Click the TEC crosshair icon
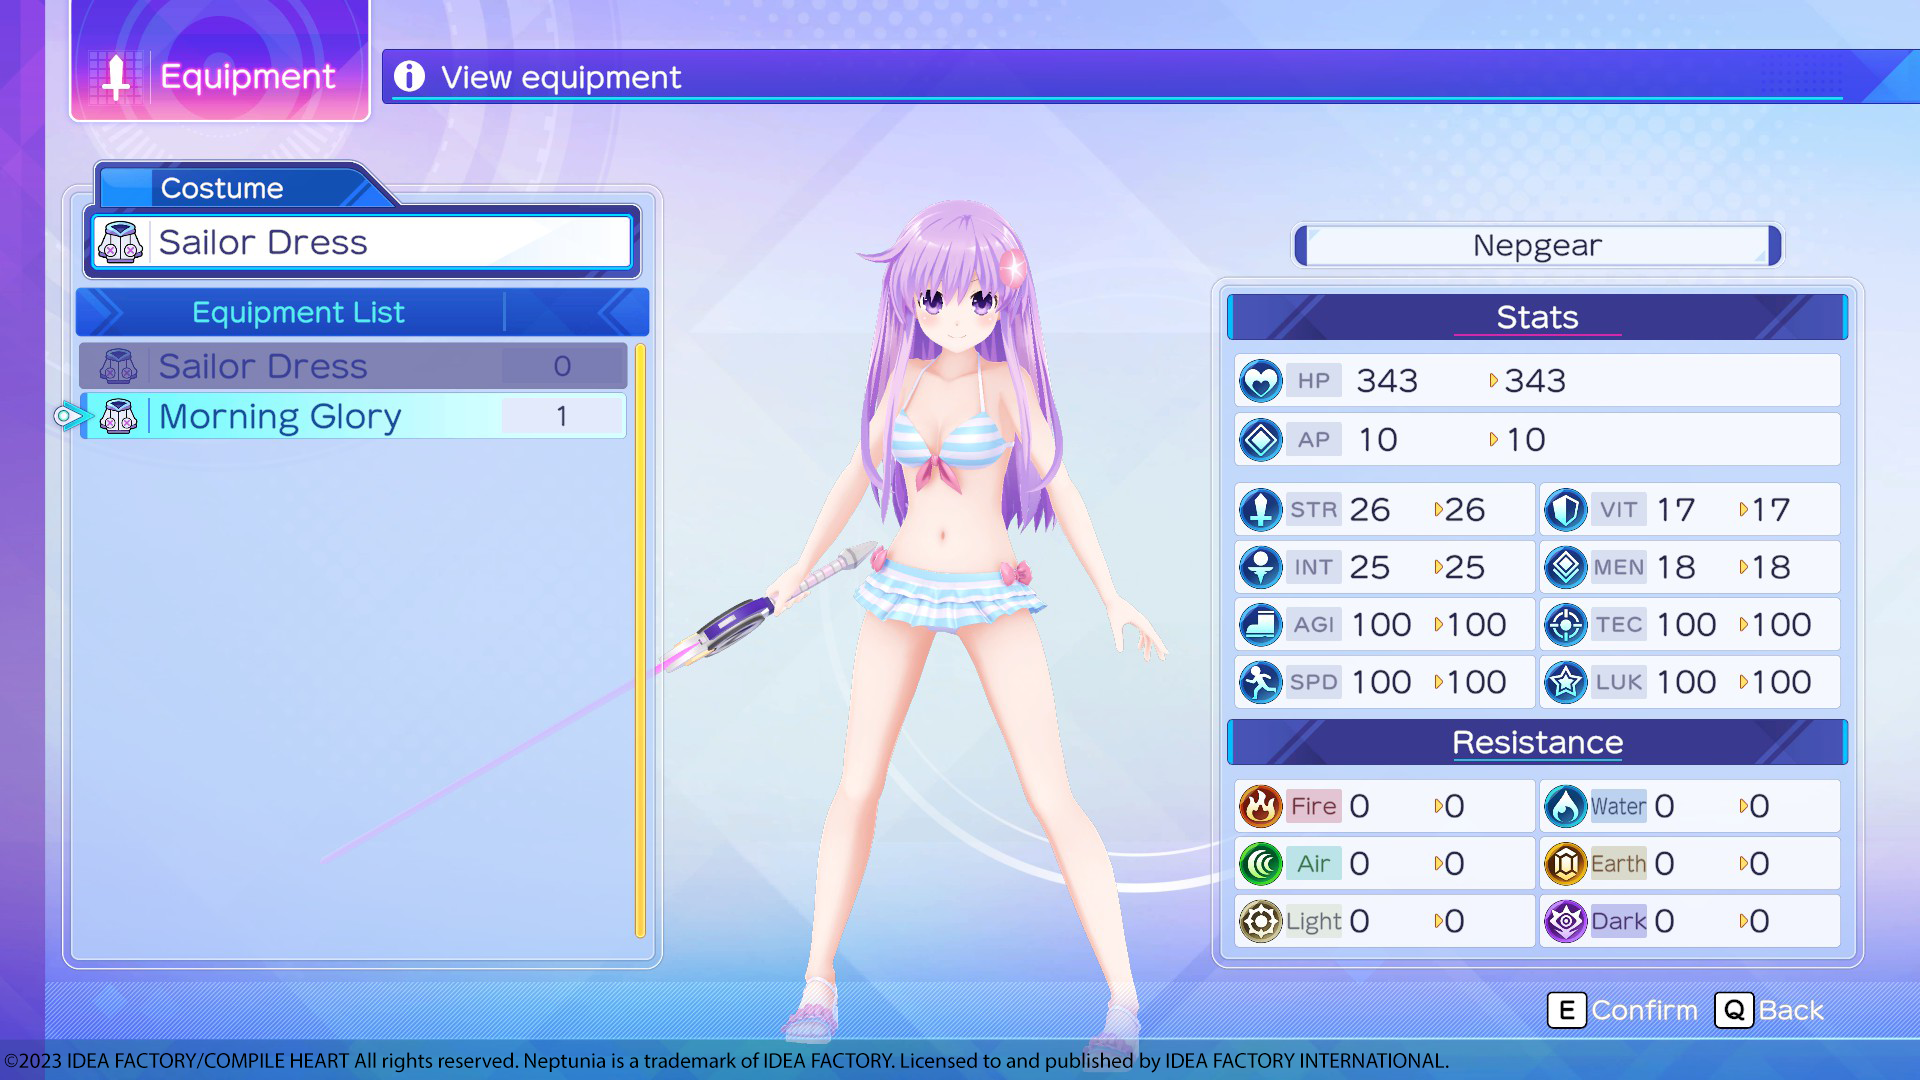 click(x=1565, y=625)
